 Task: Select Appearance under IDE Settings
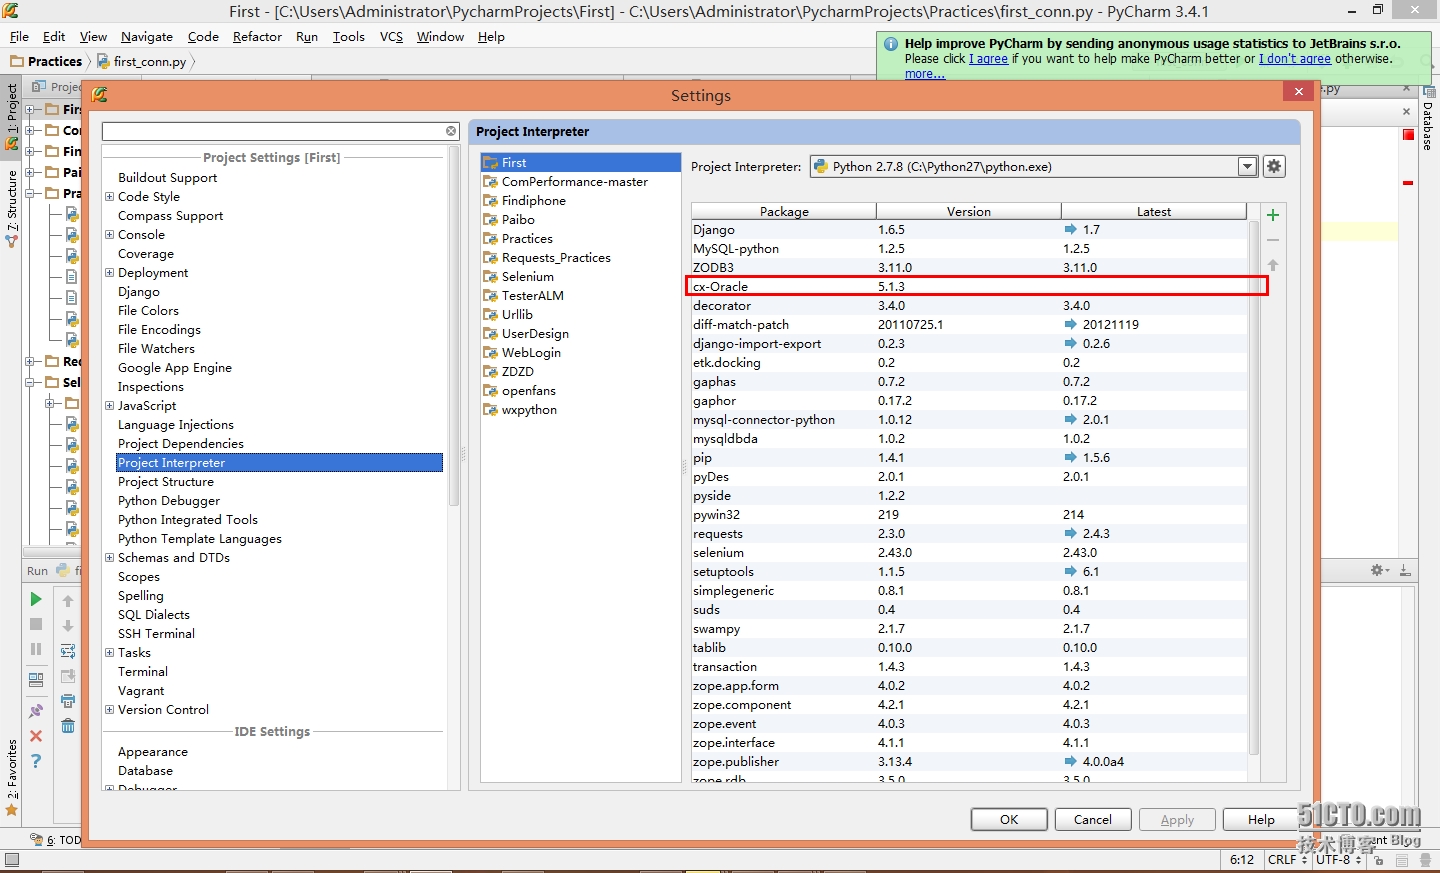153,752
